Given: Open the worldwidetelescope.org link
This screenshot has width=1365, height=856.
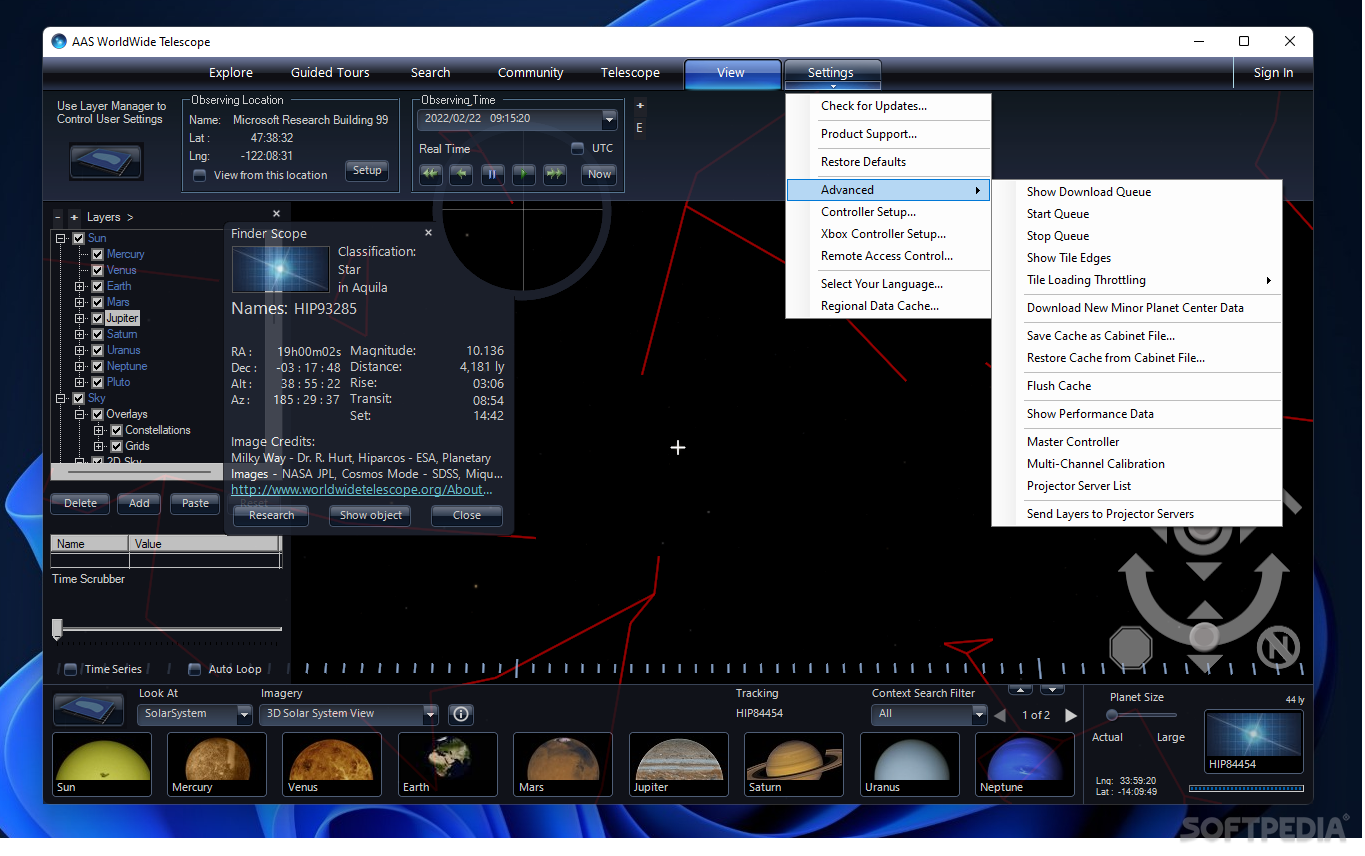Looking at the screenshot, I should pyautogui.click(x=362, y=490).
